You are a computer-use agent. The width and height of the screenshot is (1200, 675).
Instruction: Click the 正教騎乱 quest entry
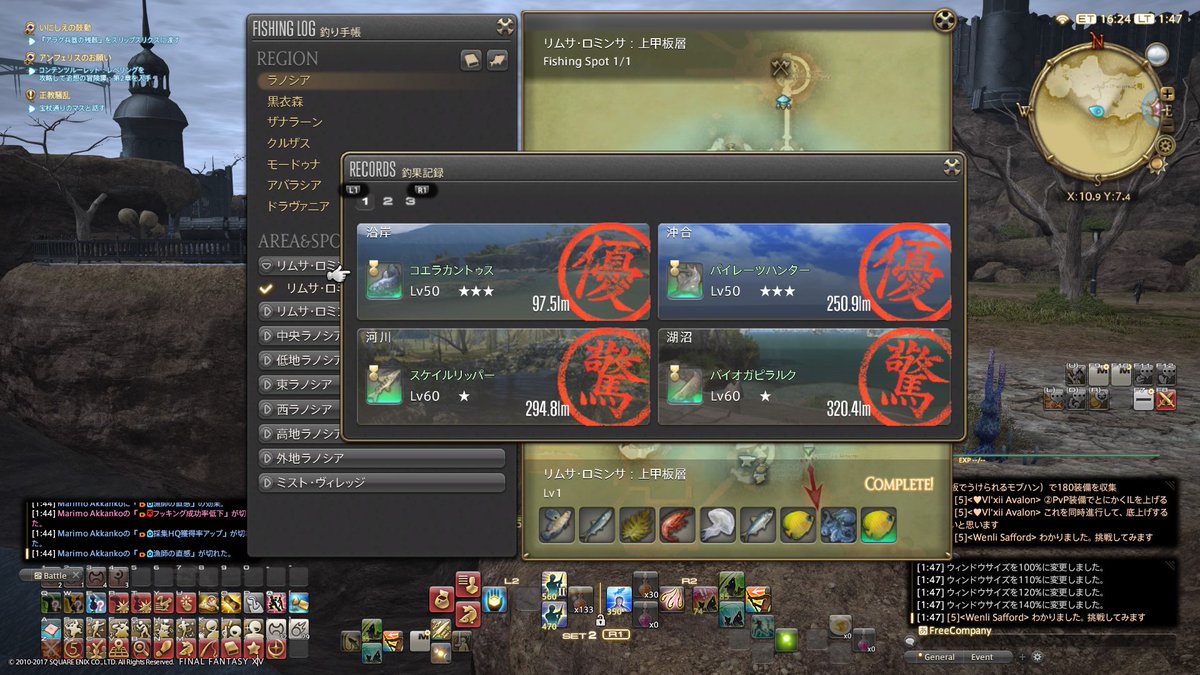pos(56,96)
